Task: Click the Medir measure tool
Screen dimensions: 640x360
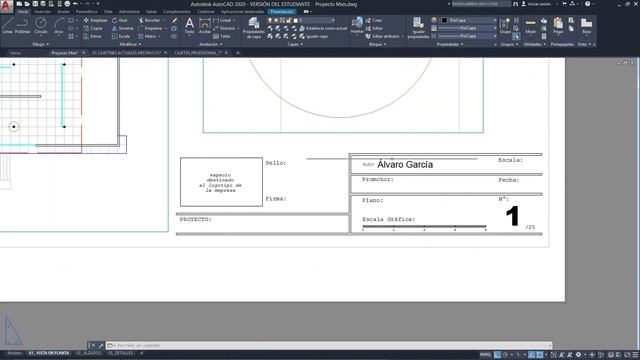Action: pyautogui.click(x=531, y=25)
